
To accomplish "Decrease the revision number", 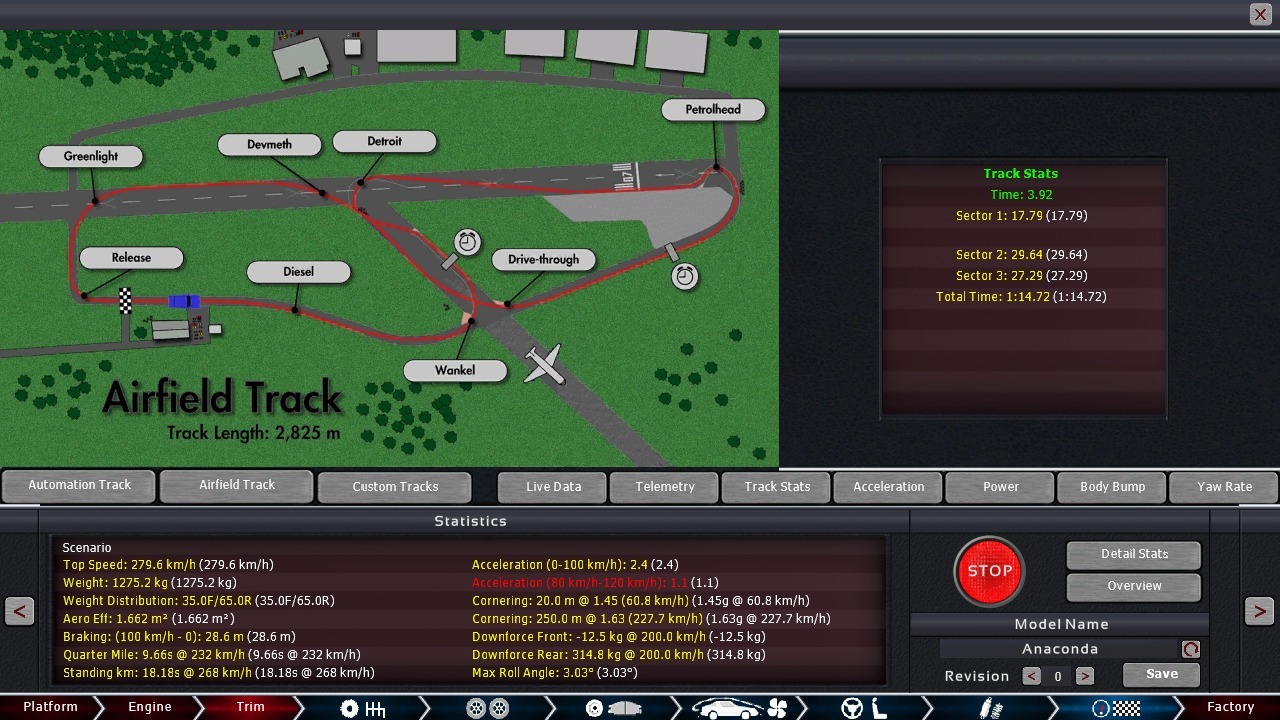I will click(x=1031, y=676).
